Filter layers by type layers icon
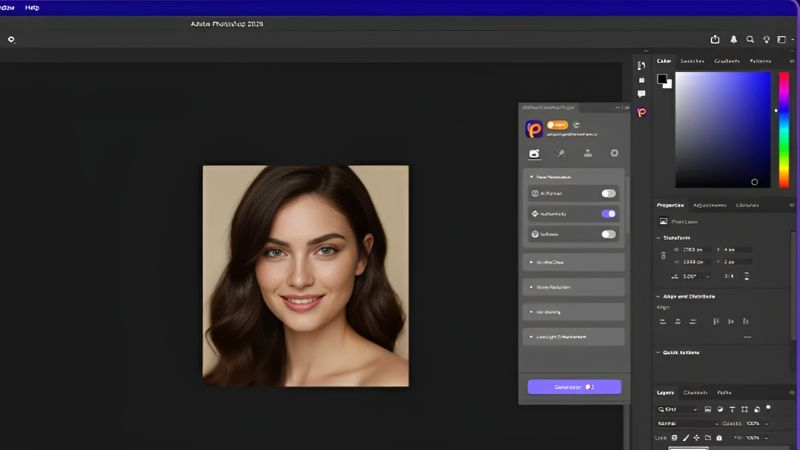This screenshot has height=450, width=800. click(x=732, y=409)
